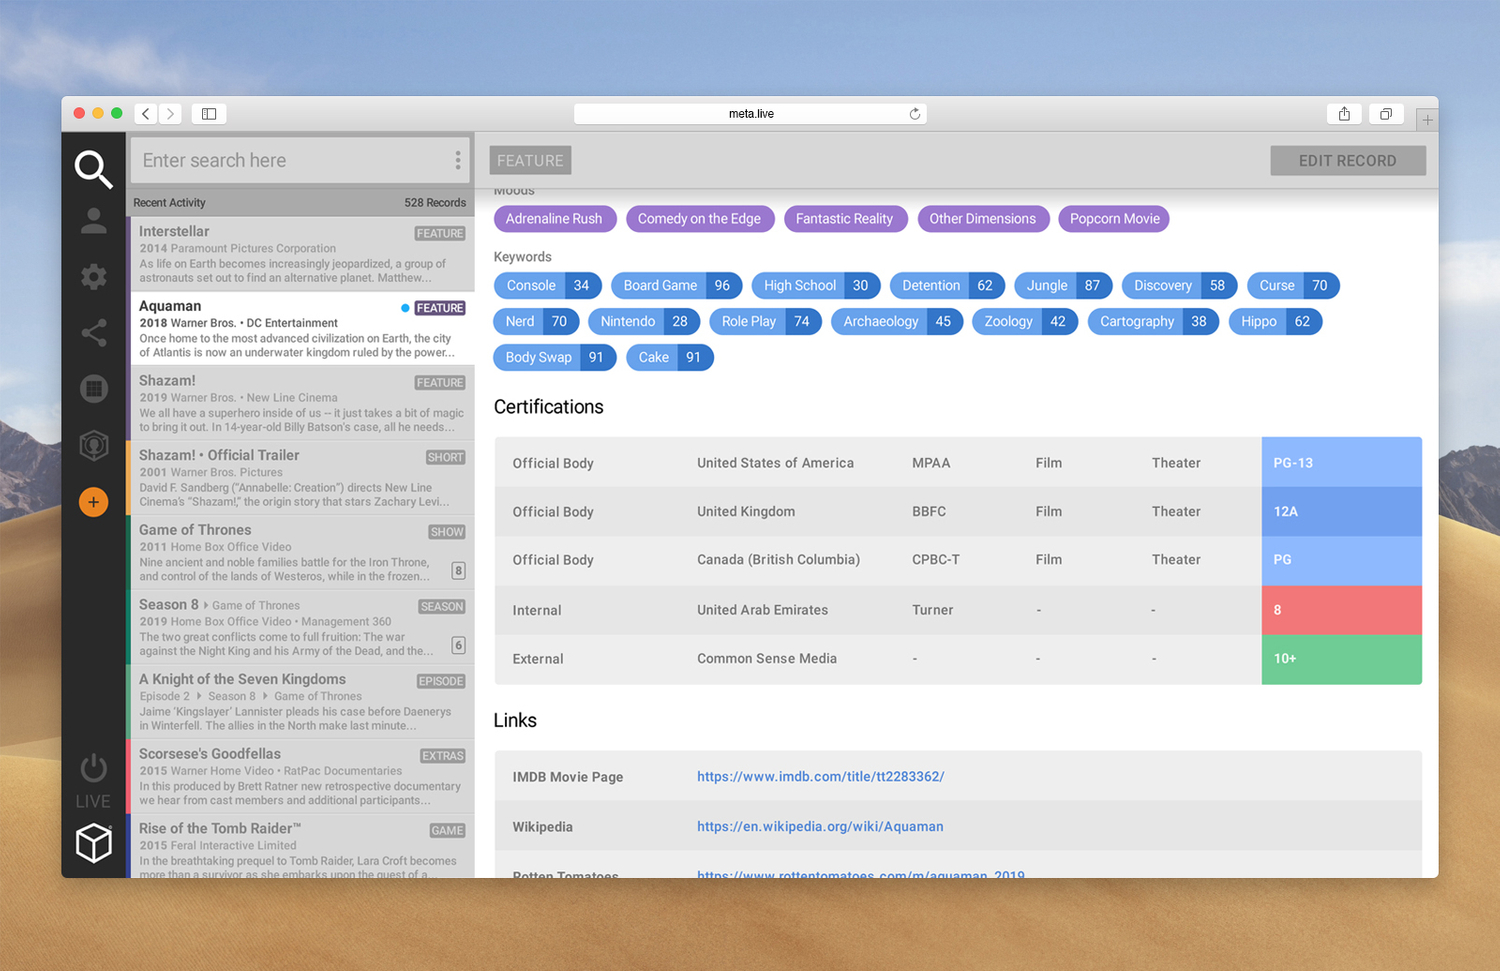Click the Zoology 42 keyword
The width and height of the screenshot is (1500, 971).
tap(1025, 321)
